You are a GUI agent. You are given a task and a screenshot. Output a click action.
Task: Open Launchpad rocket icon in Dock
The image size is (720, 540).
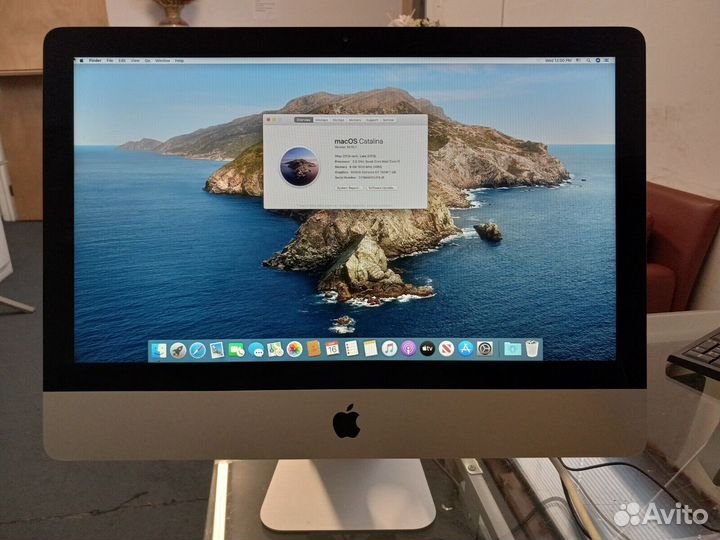pyautogui.click(x=178, y=350)
